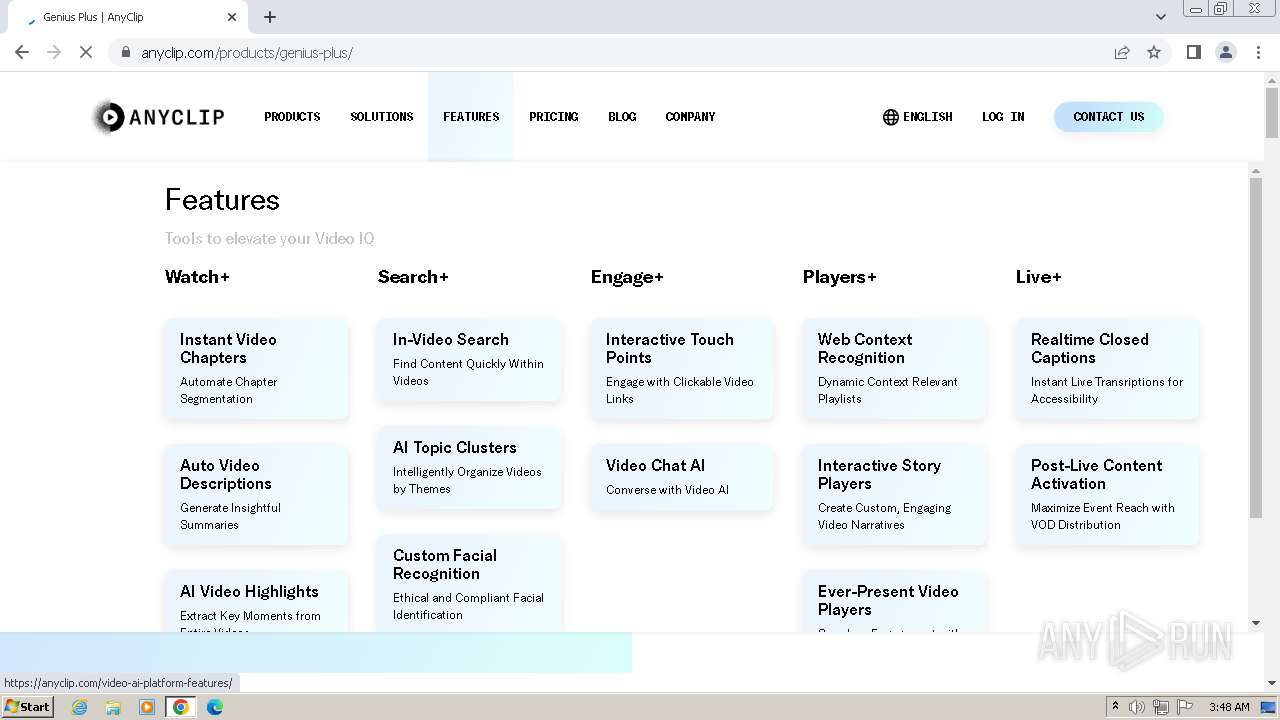Click the features panel scrollbar thumb
The image size is (1280, 720).
click(1256, 348)
